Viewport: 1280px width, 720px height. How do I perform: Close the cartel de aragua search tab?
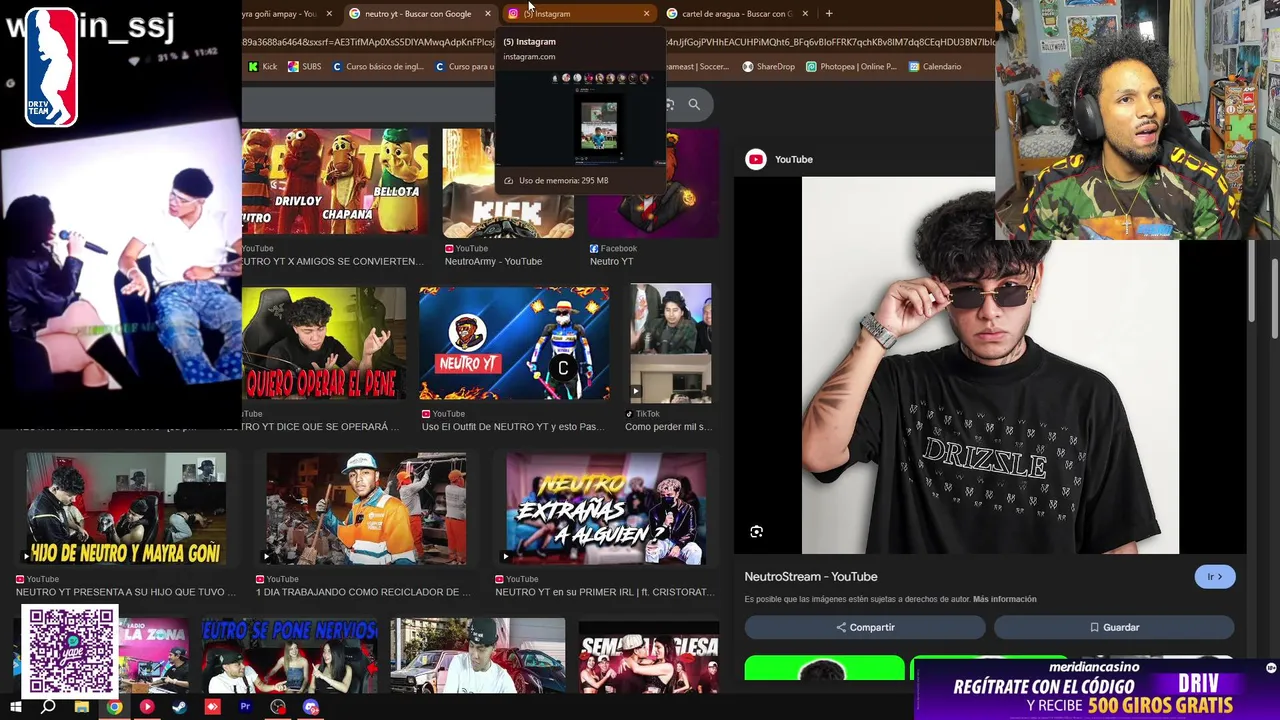coord(805,14)
